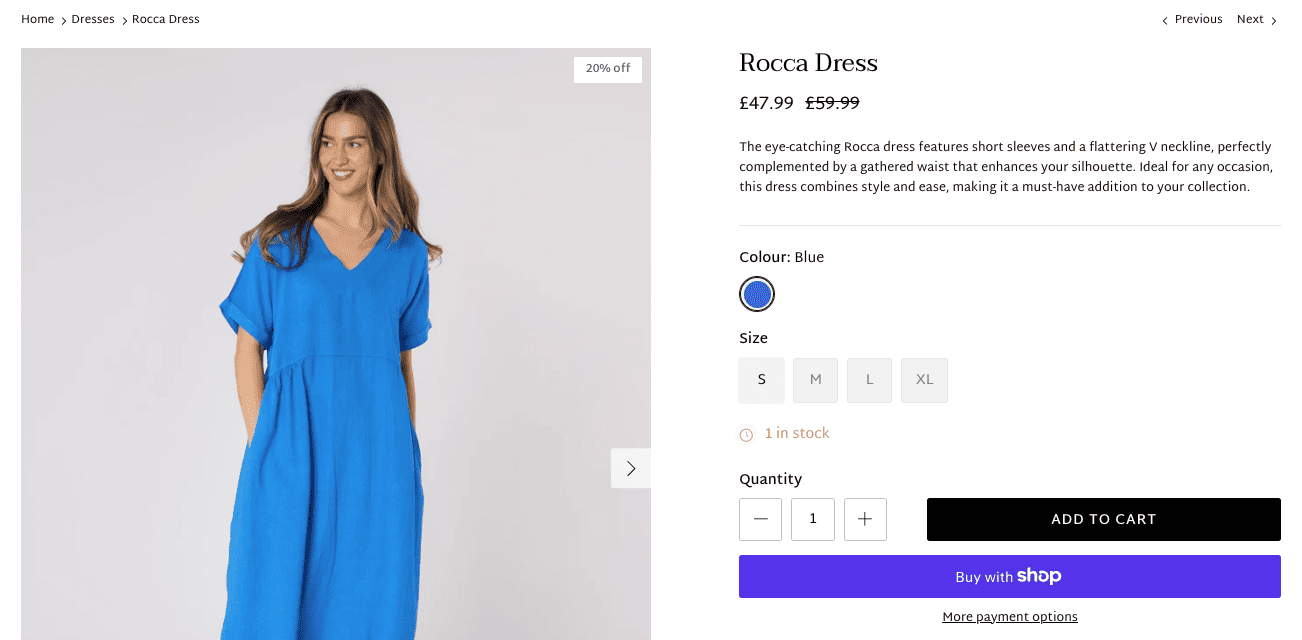Click the clock icon beside 1 in stock

point(746,434)
